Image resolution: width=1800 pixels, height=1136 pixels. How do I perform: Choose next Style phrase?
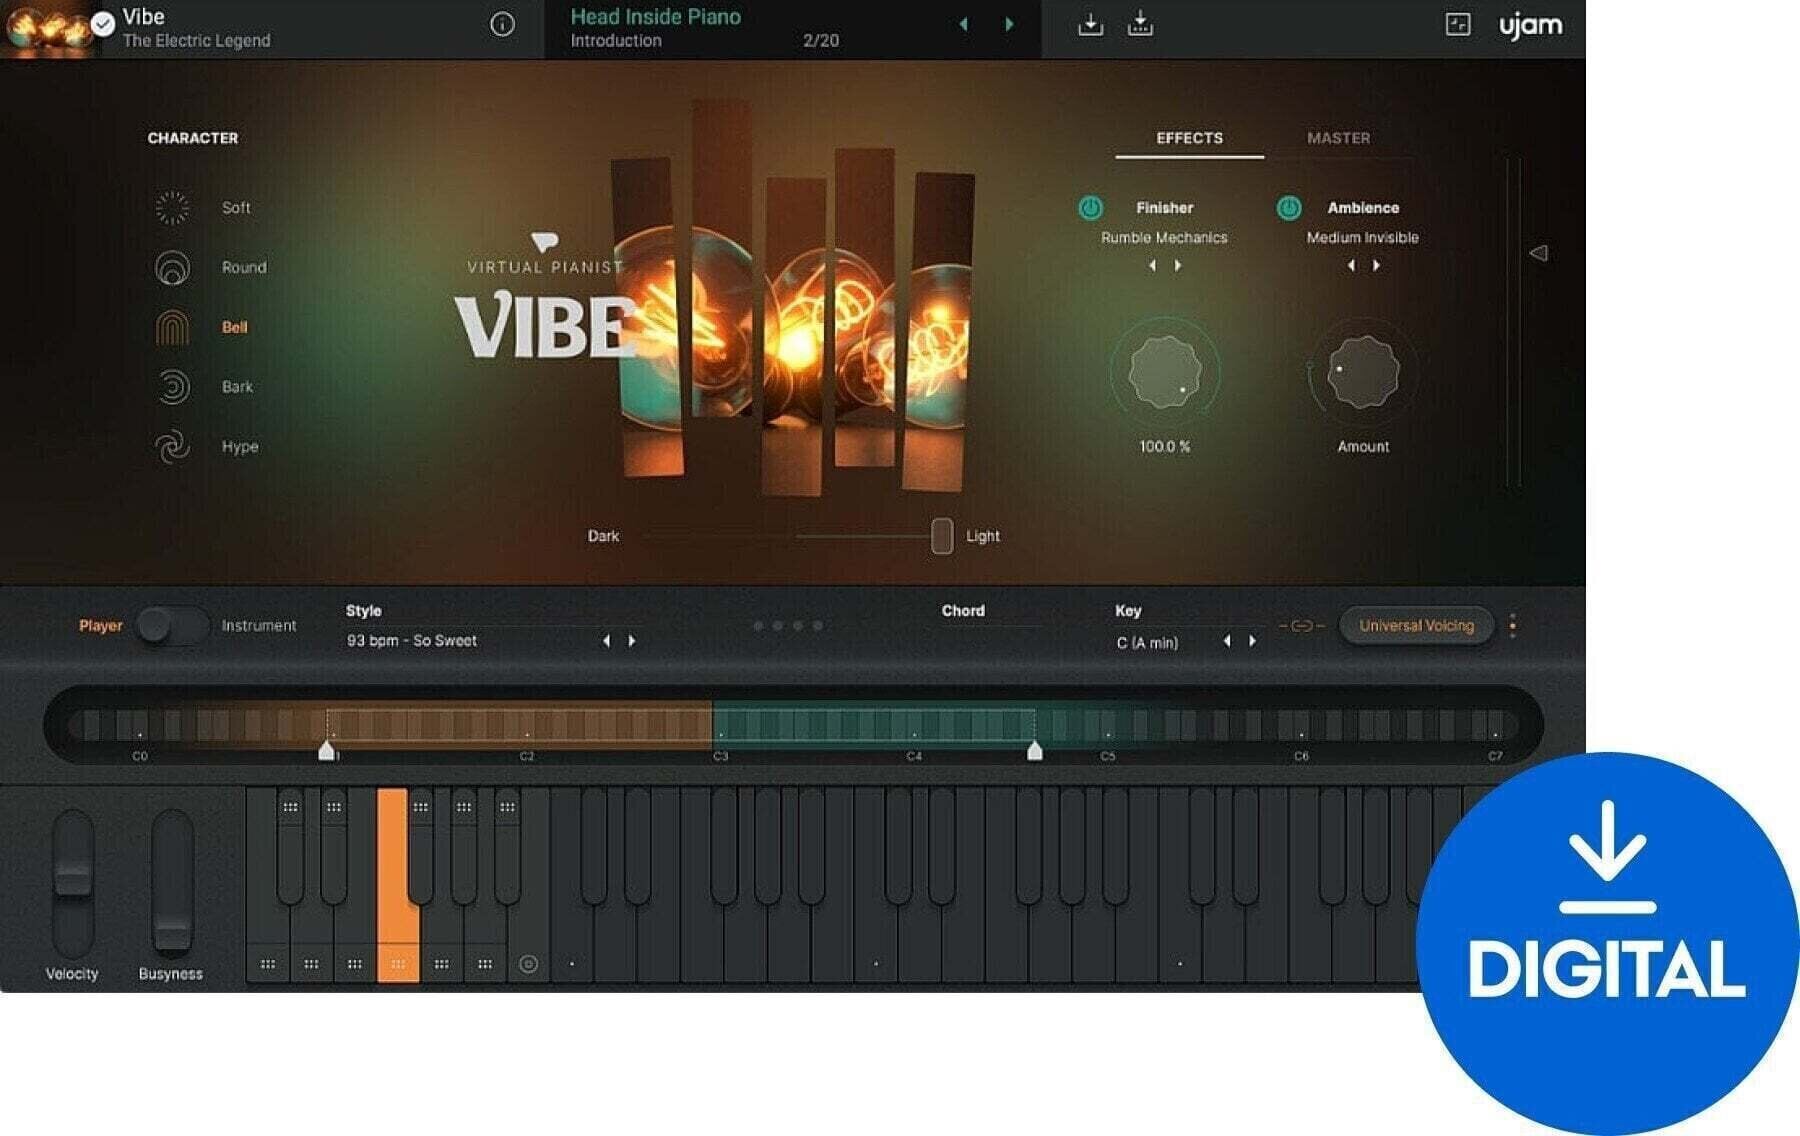[632, 641]
